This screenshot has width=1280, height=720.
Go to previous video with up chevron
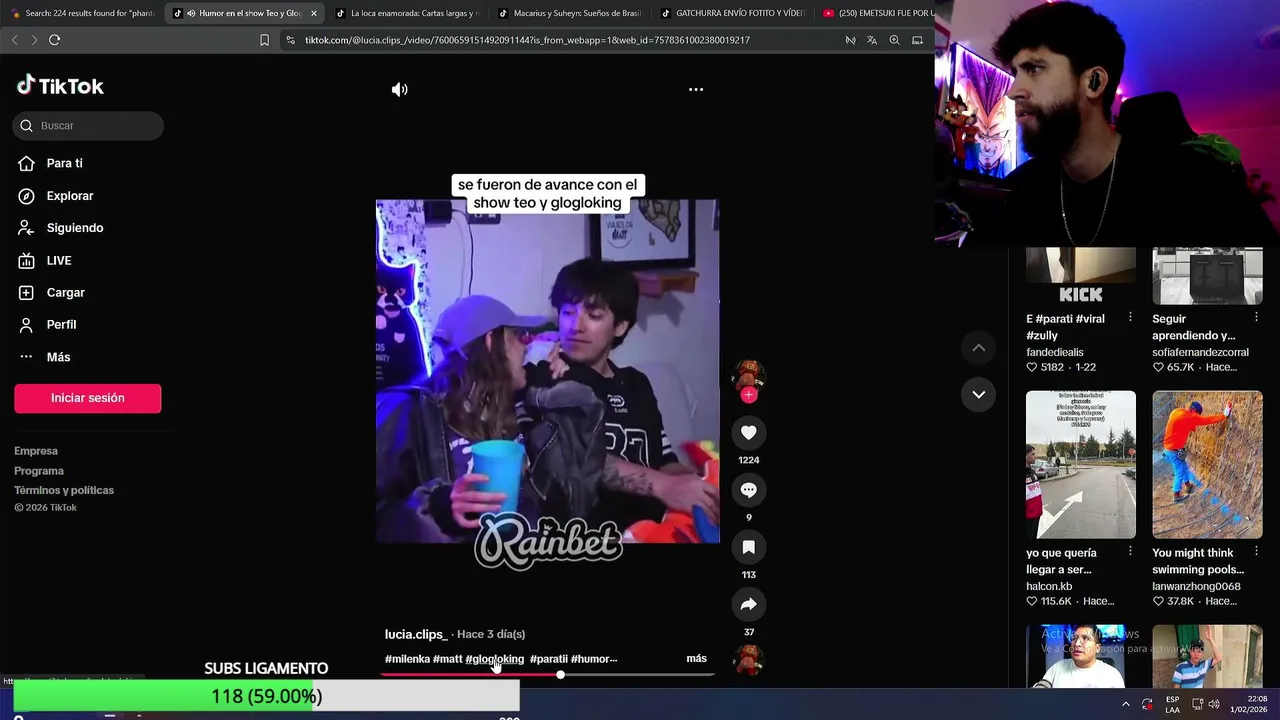click(979, 348)
